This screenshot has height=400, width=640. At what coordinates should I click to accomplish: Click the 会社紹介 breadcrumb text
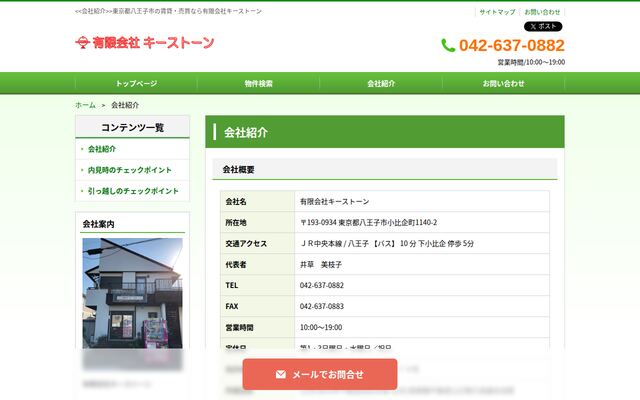125,105
